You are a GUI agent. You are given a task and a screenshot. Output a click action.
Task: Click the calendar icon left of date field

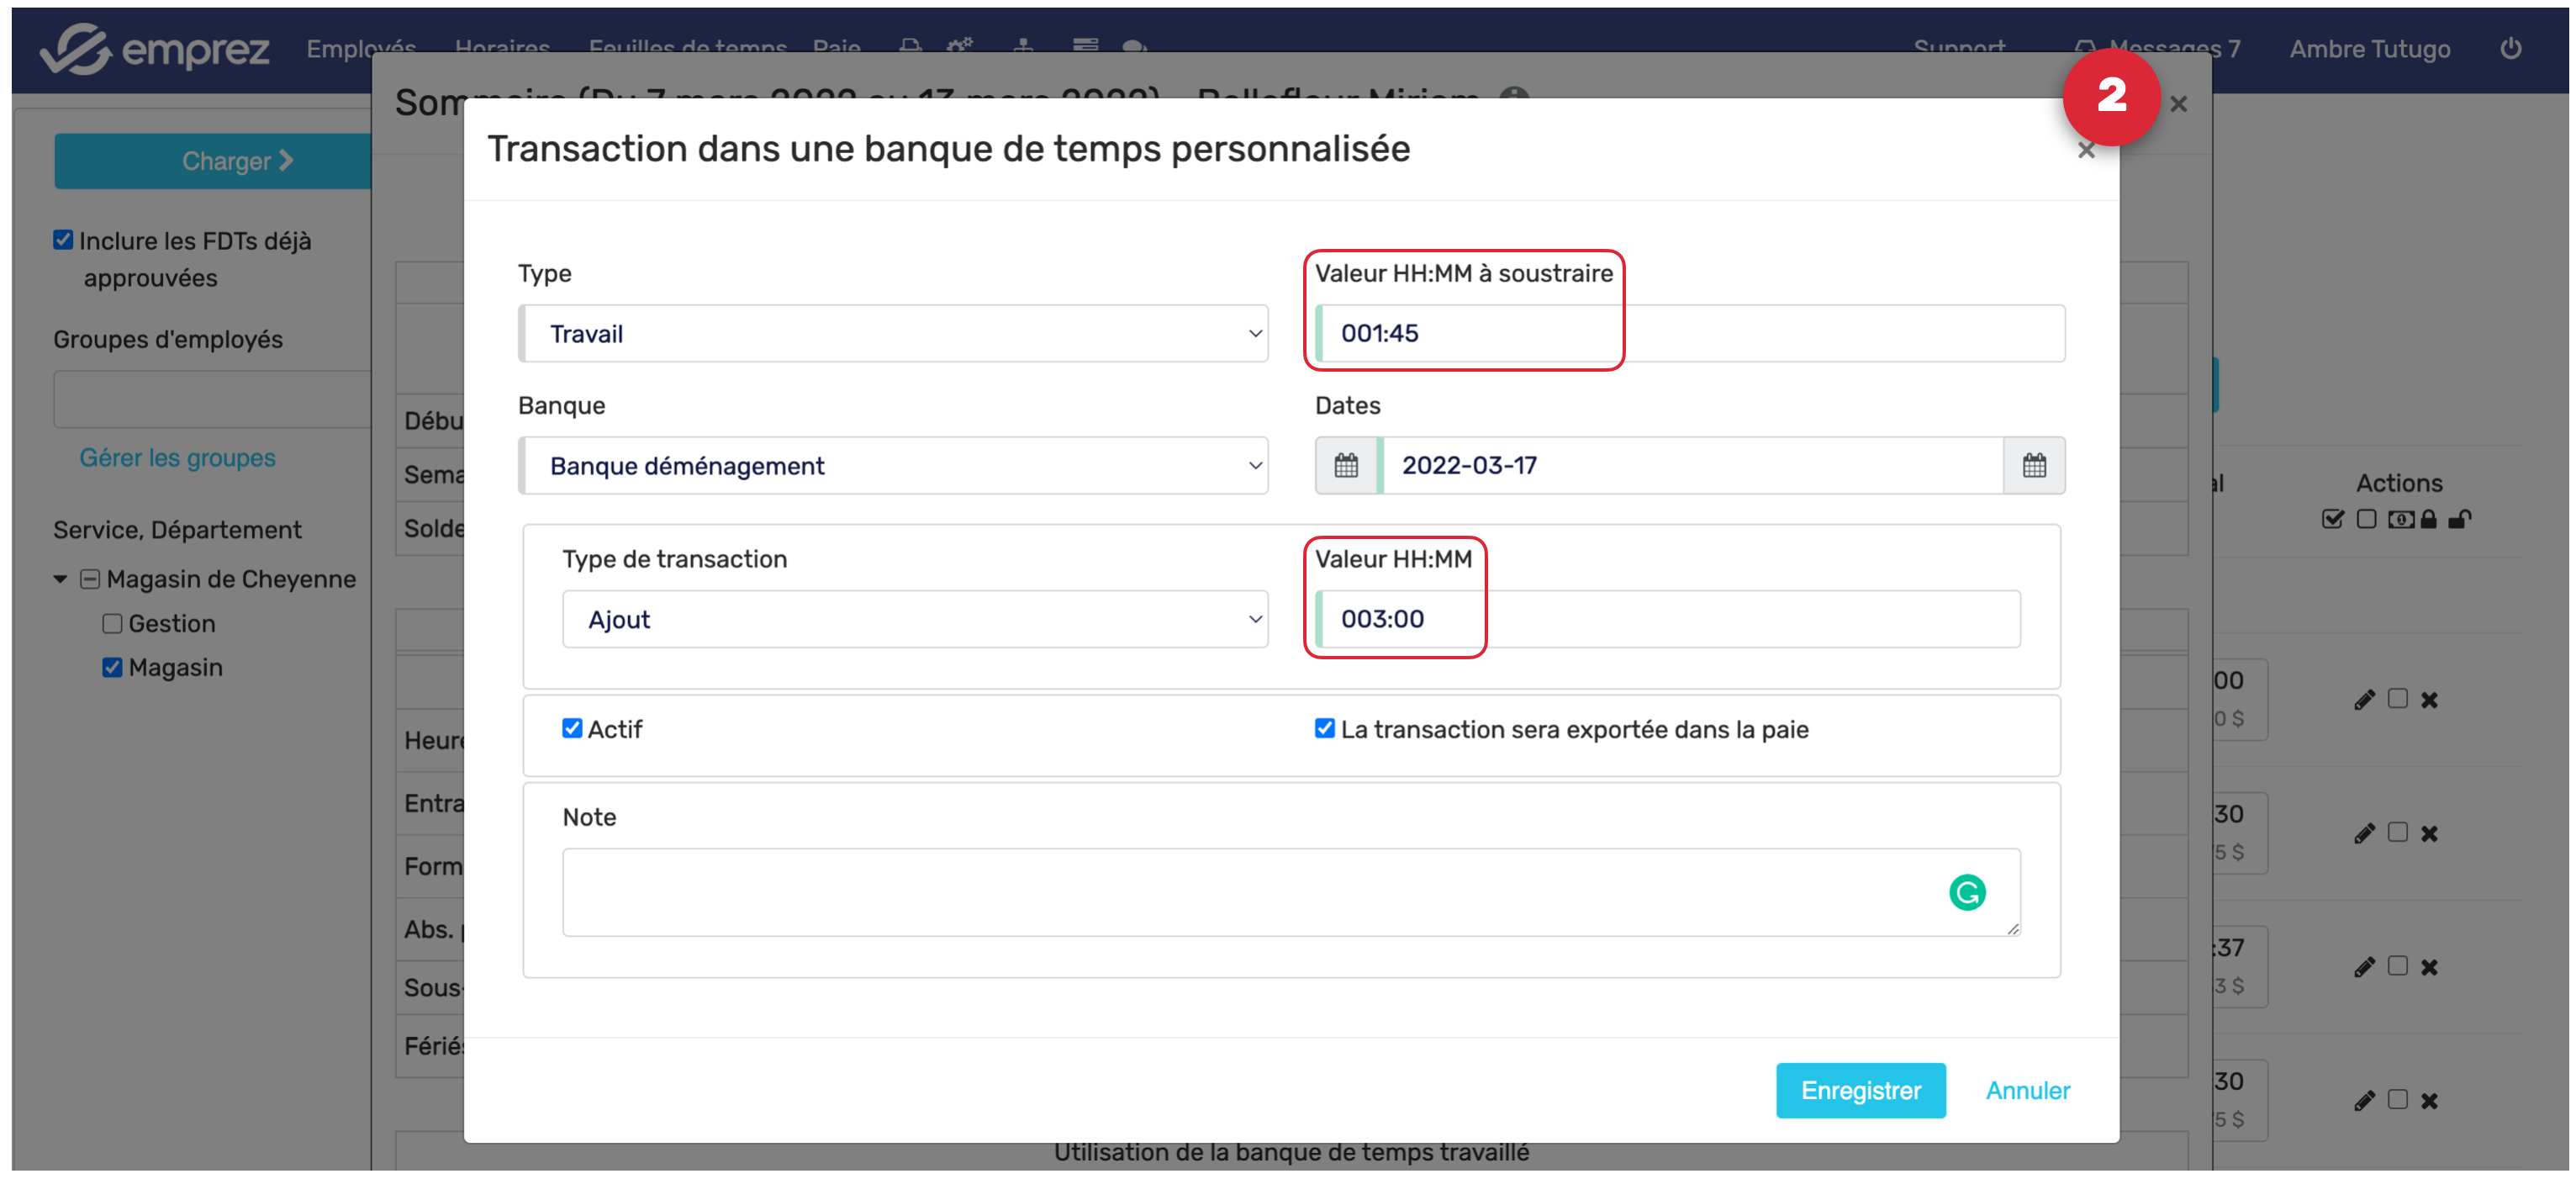(1346, 465)
